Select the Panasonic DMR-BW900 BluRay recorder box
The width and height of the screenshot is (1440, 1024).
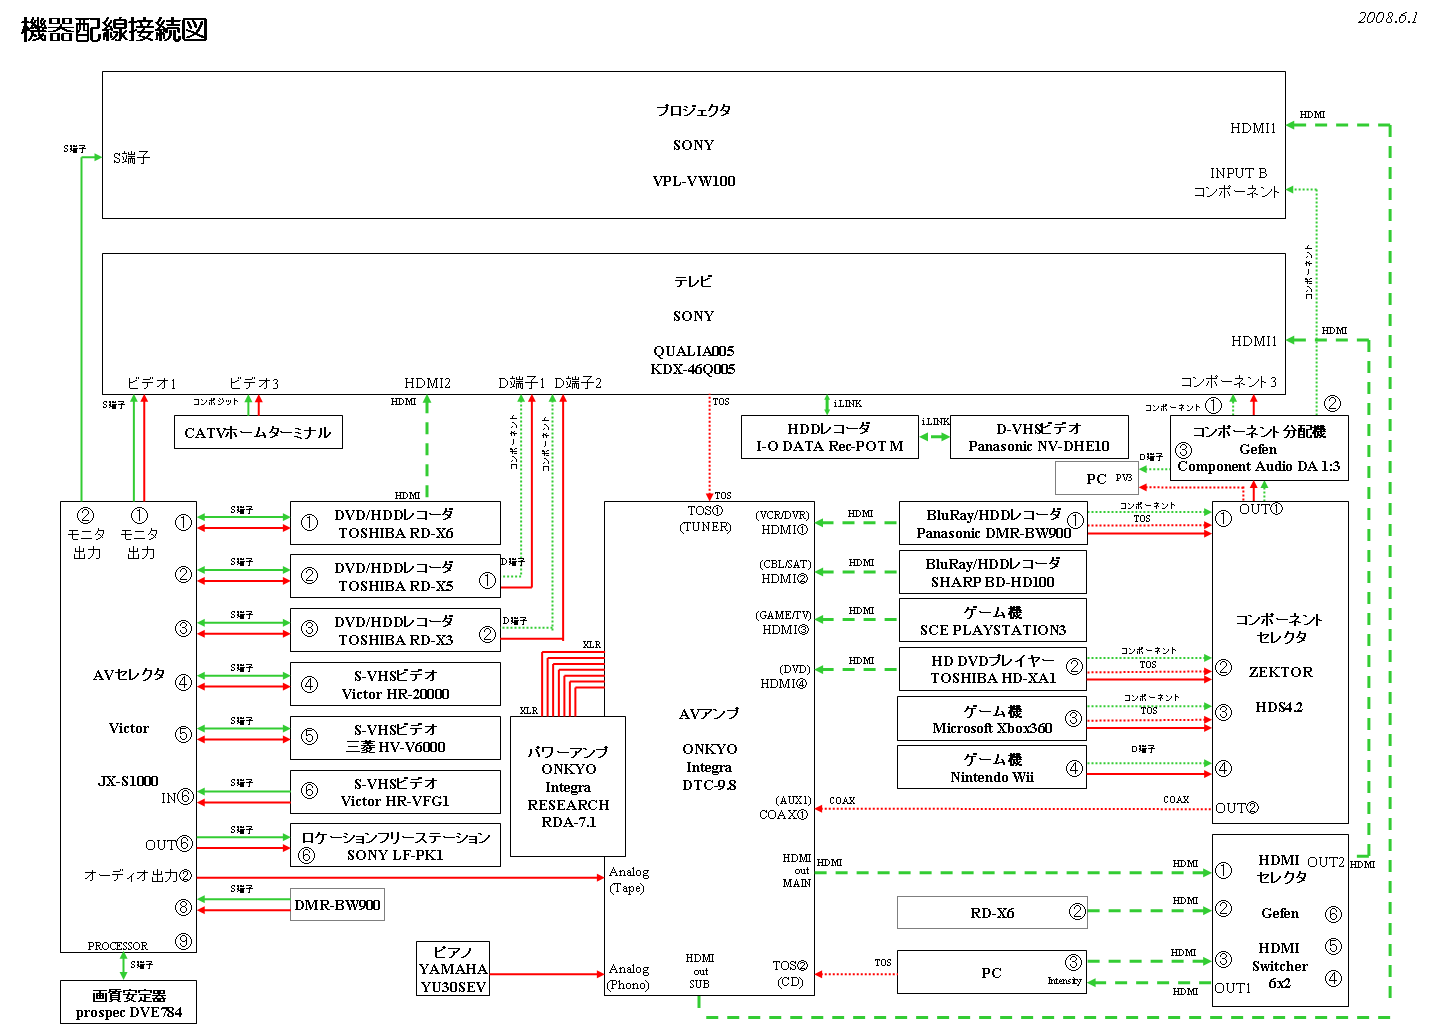(x=992, y=524)
